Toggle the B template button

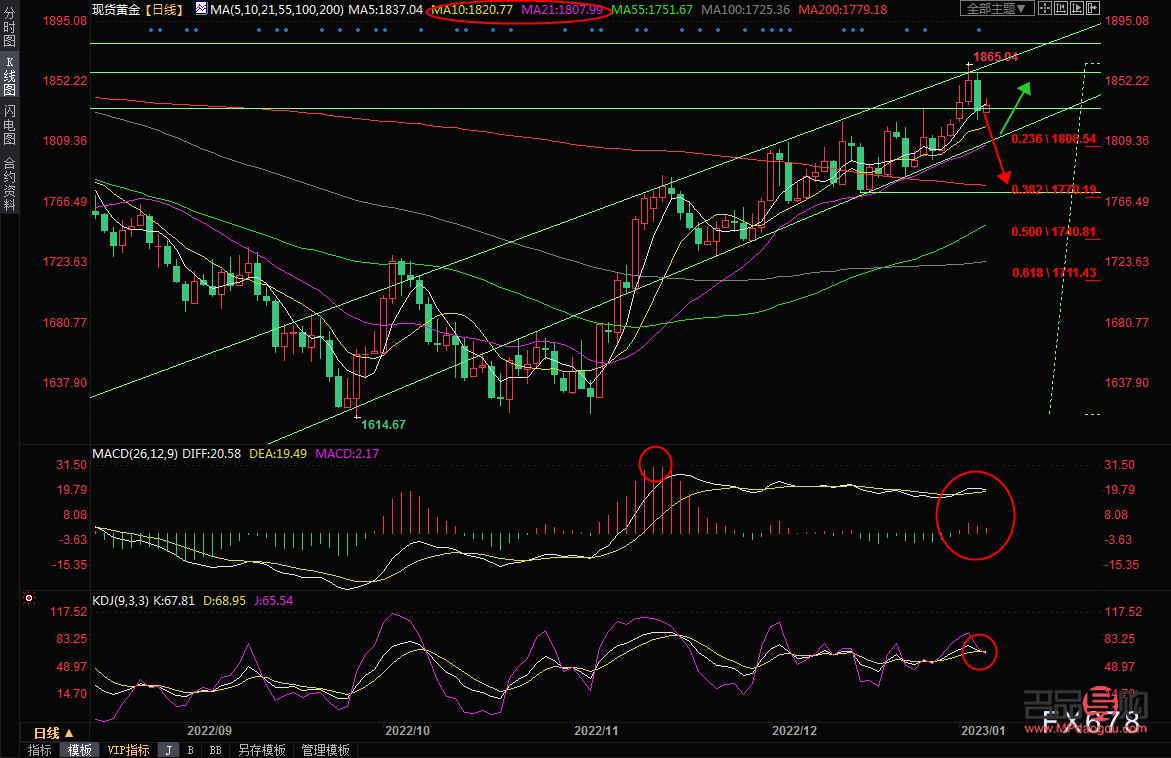(190, 750)
